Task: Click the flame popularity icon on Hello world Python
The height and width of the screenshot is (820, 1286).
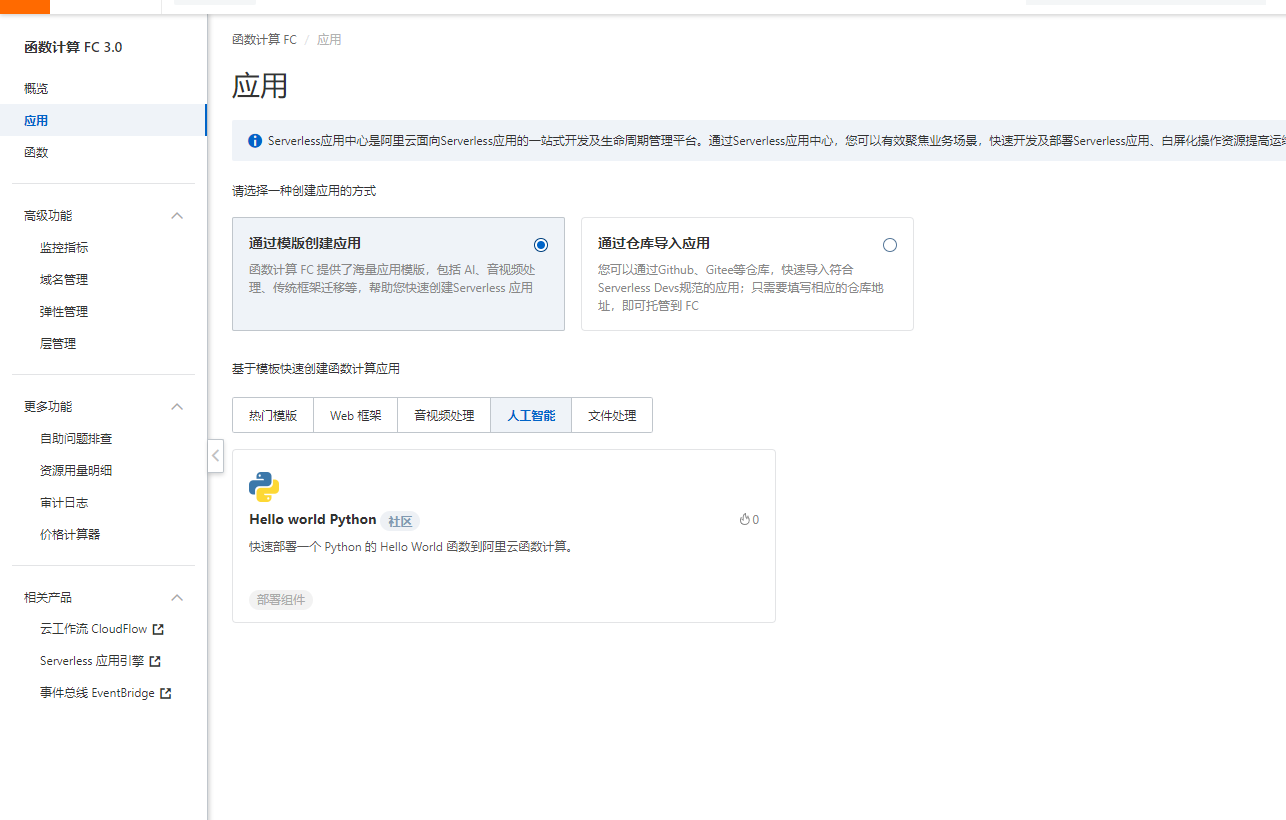Action: pyautogui.click(x=744, y=520)
